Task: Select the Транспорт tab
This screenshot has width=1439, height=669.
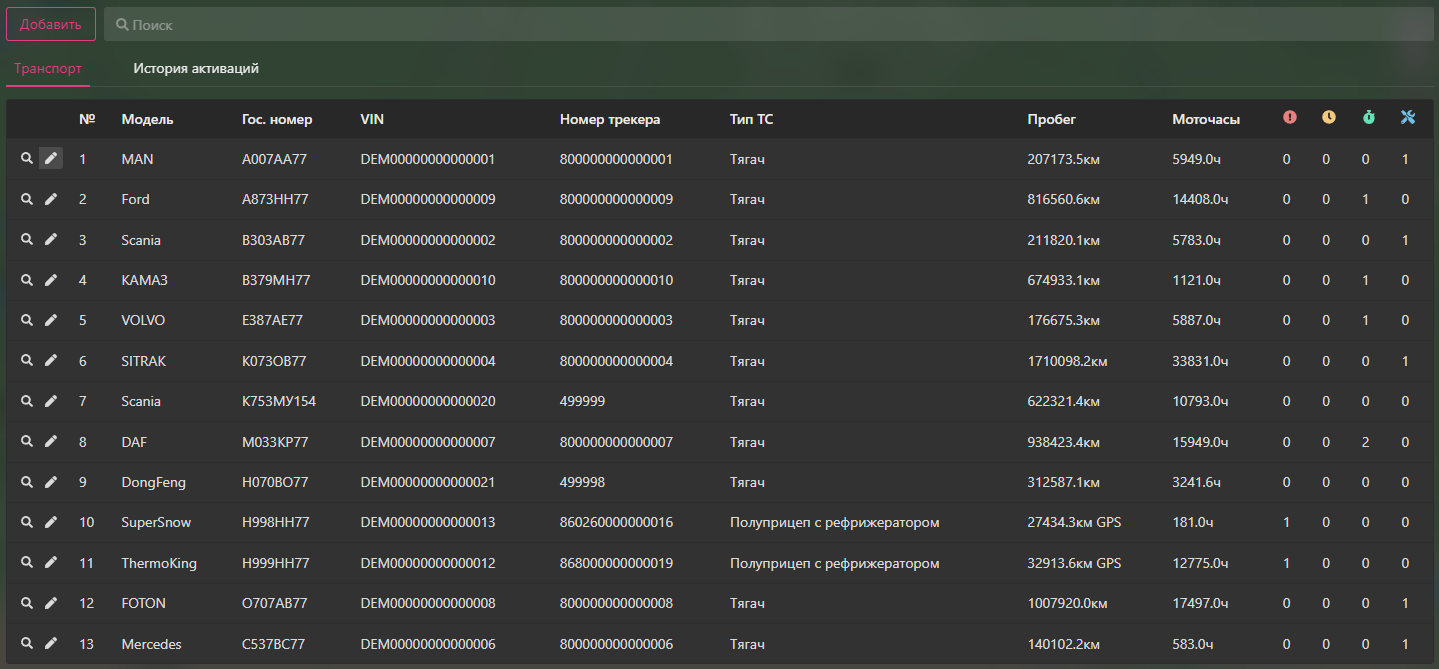Action: click(48, 69)
